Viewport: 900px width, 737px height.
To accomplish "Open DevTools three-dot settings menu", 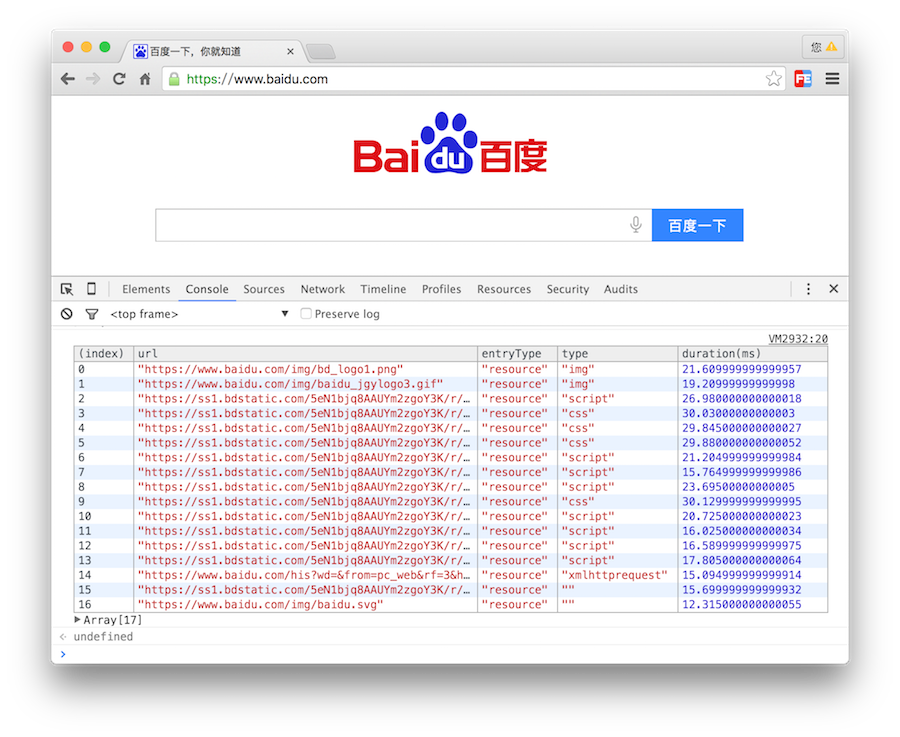I will [x=808, y=289].
